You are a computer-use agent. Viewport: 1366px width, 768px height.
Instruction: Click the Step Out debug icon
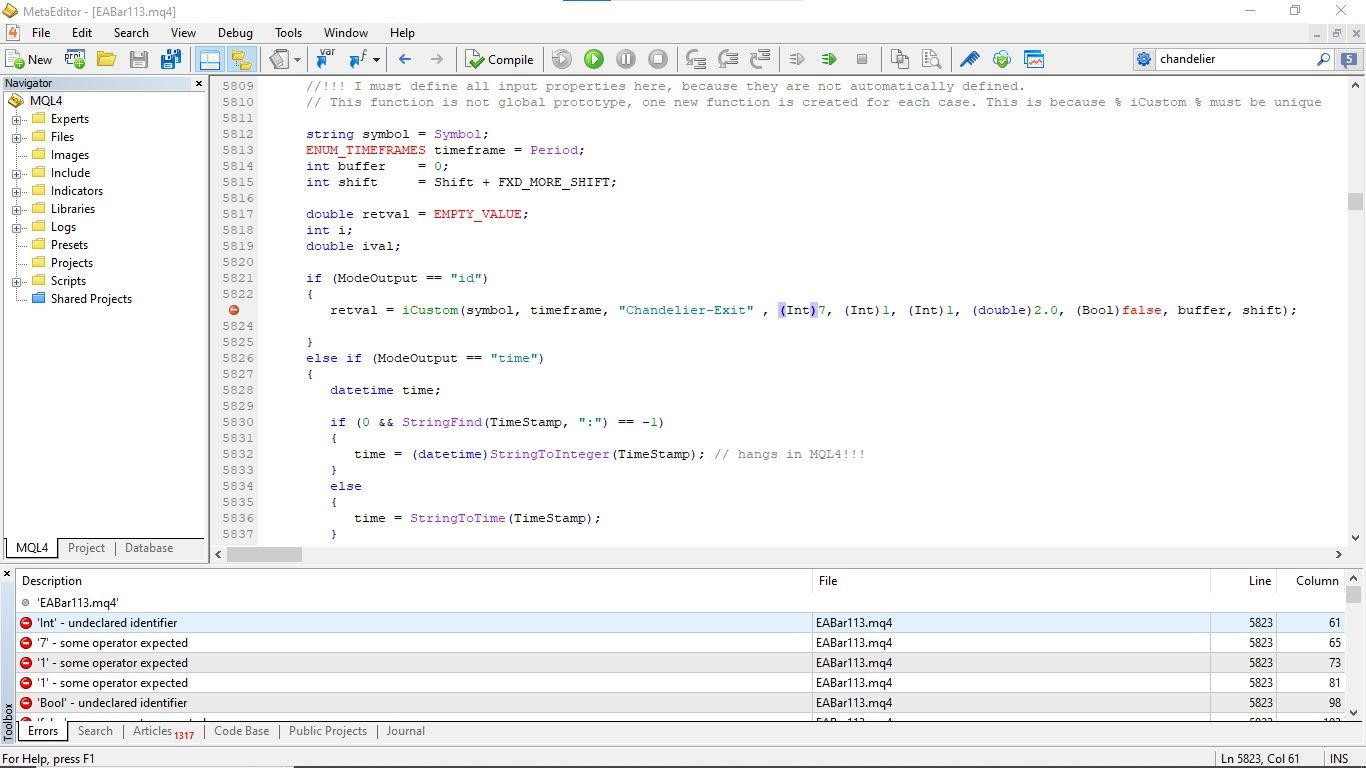pos(760,59)
